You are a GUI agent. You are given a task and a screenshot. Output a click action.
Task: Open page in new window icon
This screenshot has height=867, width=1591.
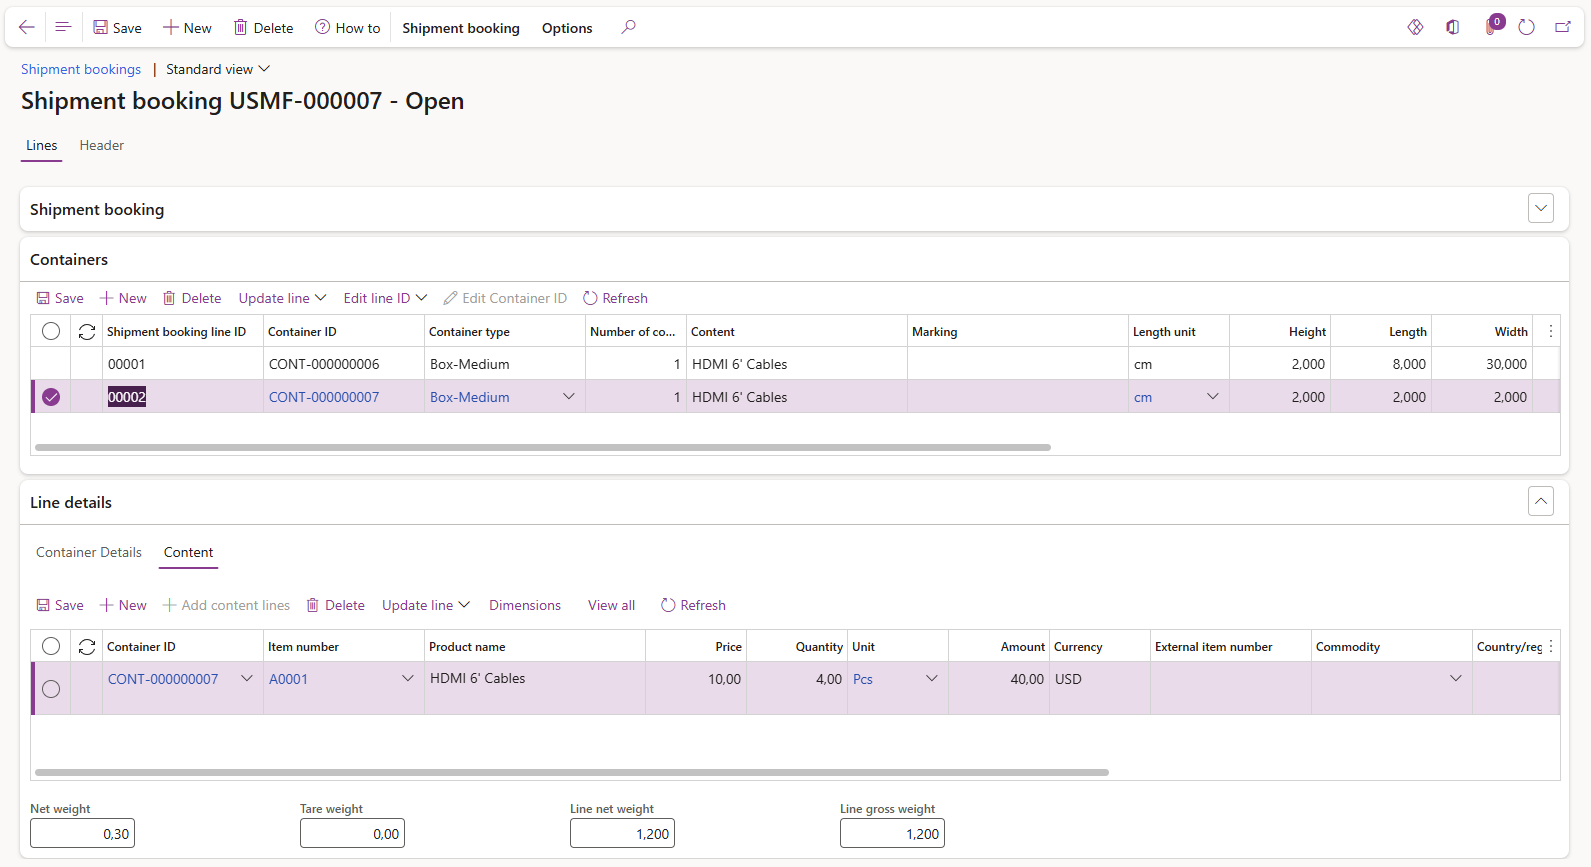1562,27
